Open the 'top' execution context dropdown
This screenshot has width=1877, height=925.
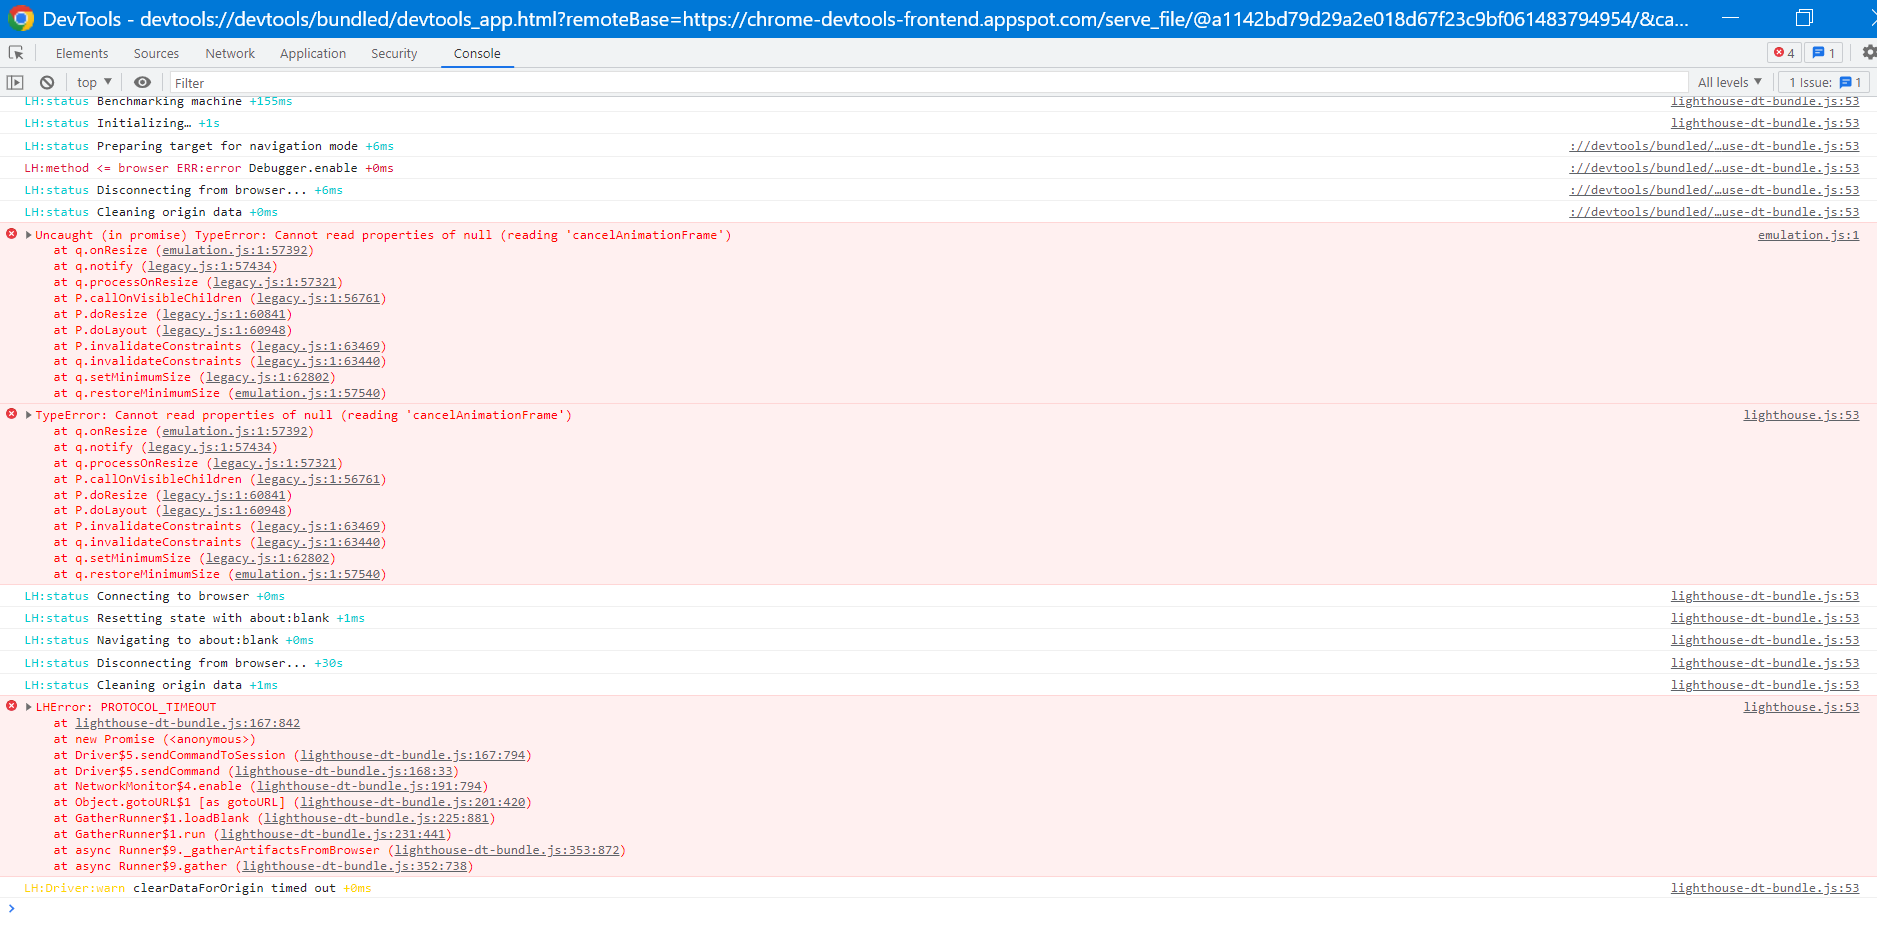point(92,81)
